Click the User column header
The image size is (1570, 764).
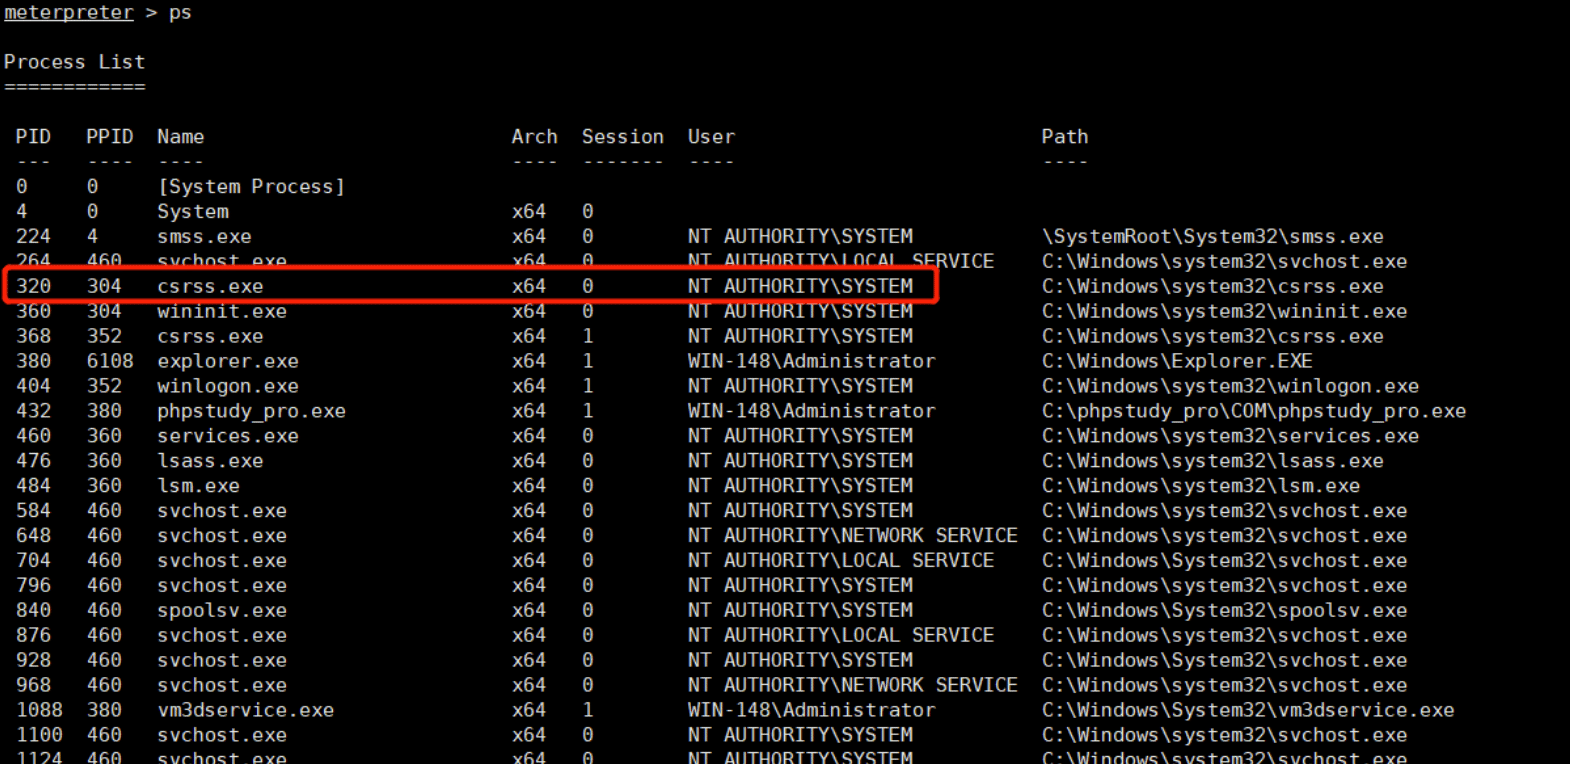711,137
